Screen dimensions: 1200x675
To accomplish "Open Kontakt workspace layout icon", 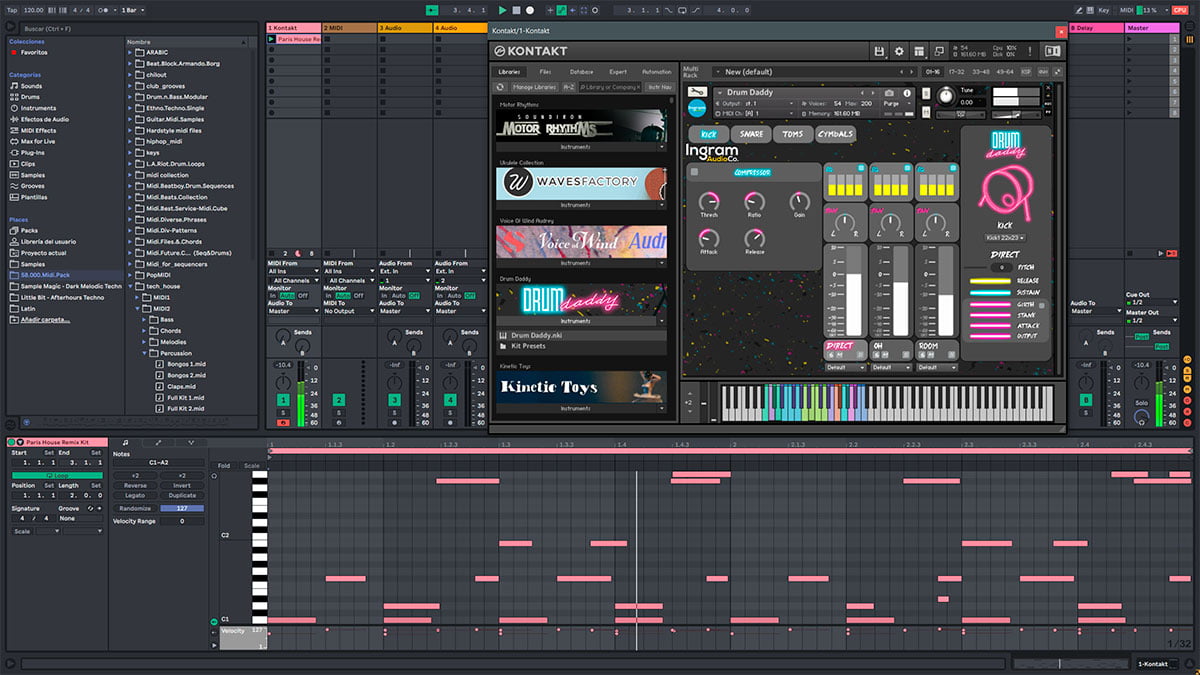I will pos(919,51).
